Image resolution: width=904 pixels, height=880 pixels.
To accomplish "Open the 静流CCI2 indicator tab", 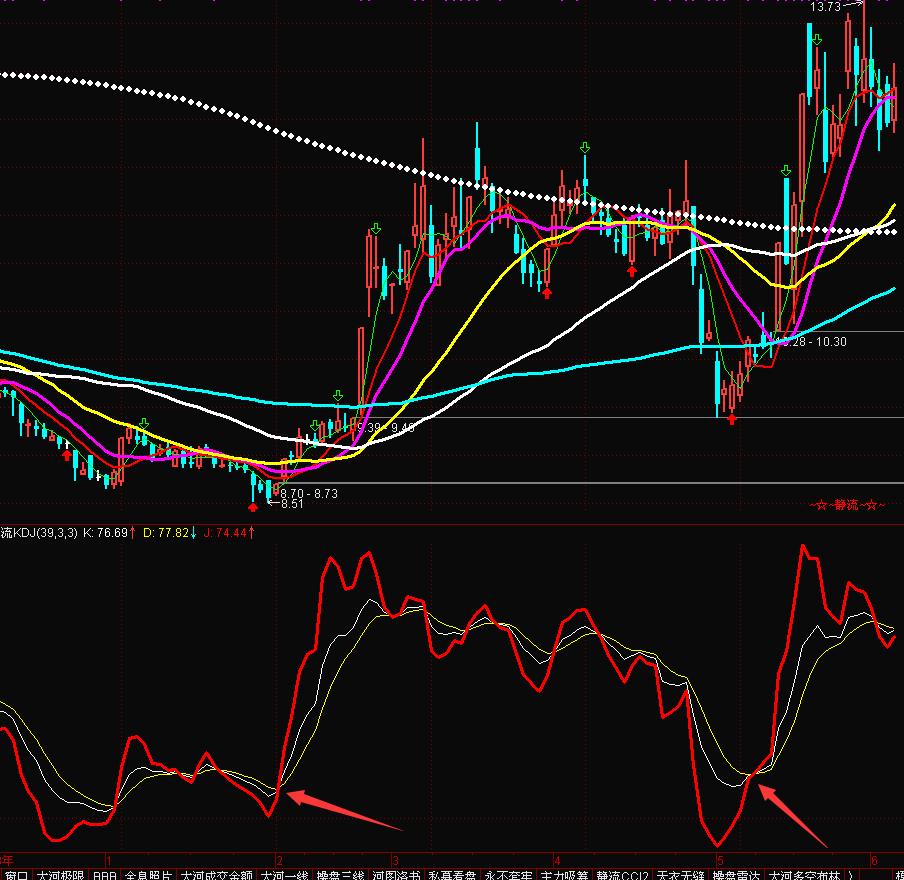I will [x=623, y=874].
